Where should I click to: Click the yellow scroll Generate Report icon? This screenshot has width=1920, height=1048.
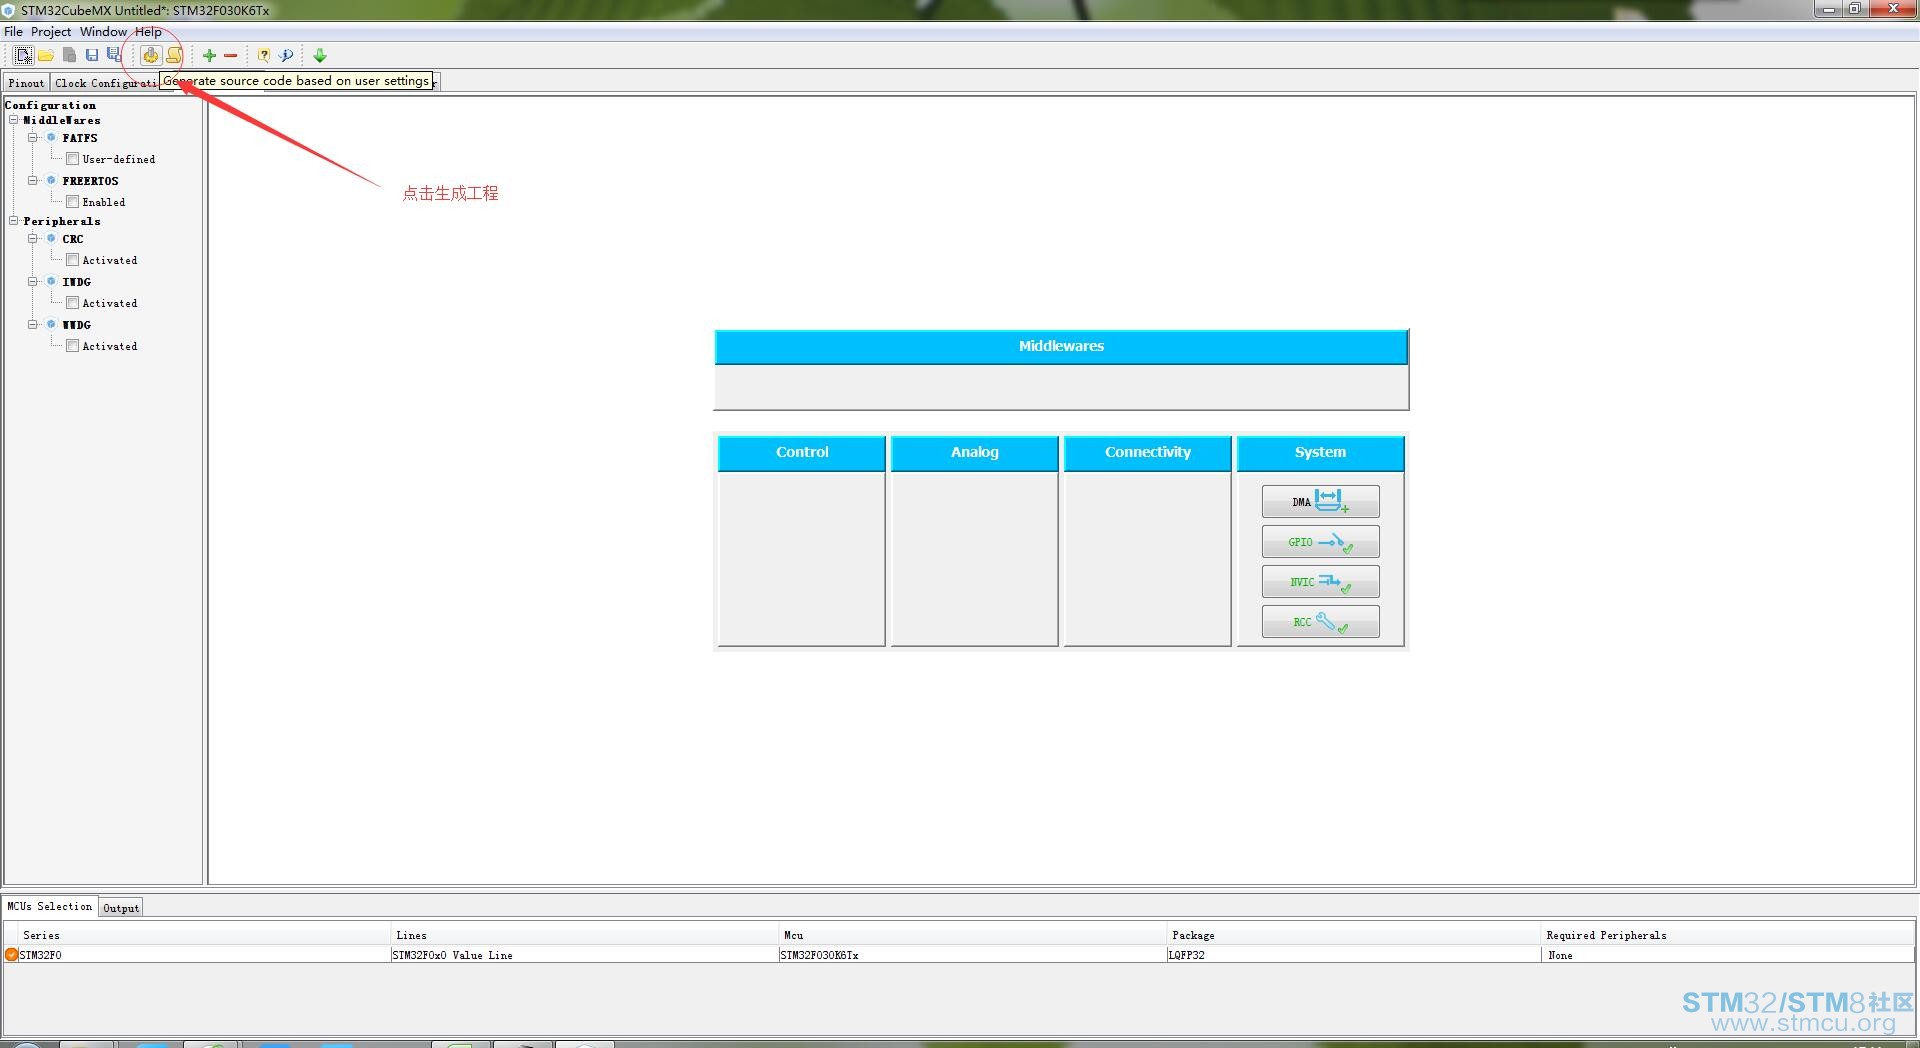coord(174,55)
